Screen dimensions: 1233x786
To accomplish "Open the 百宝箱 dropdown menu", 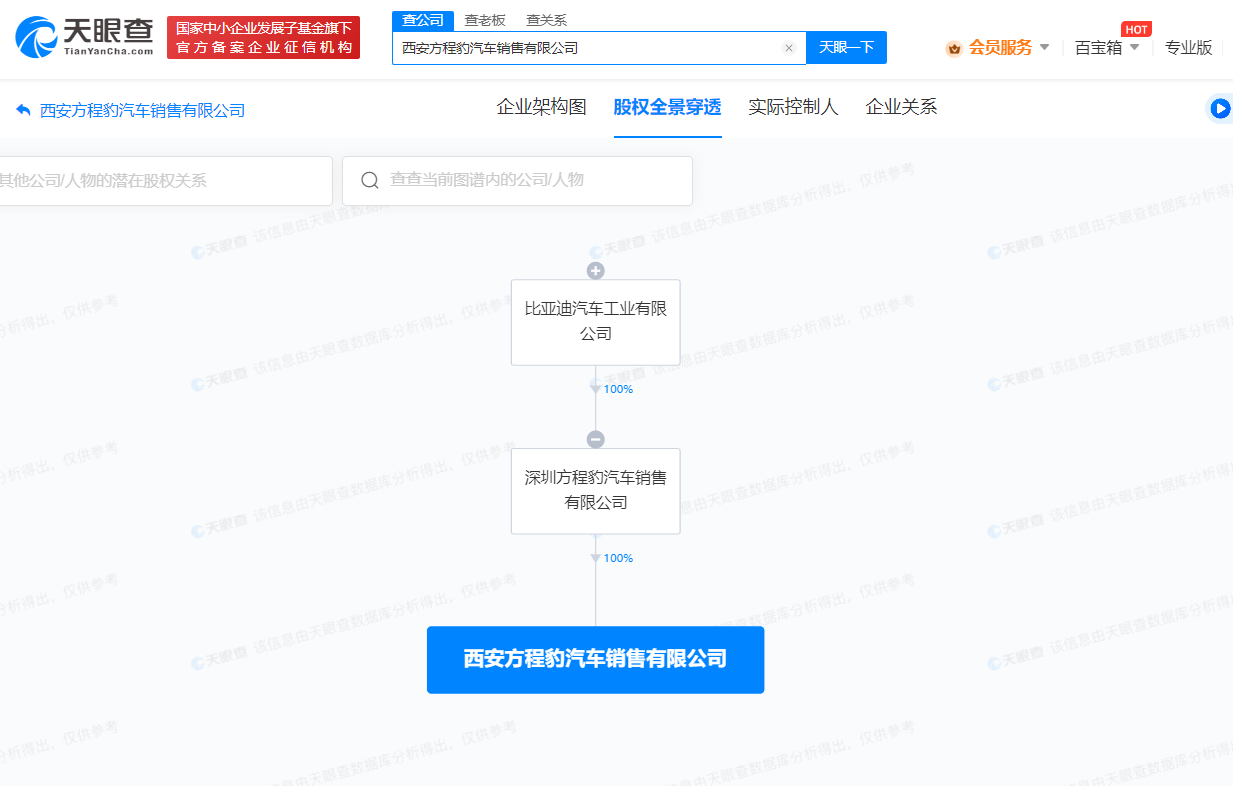I will (1106, 47).
